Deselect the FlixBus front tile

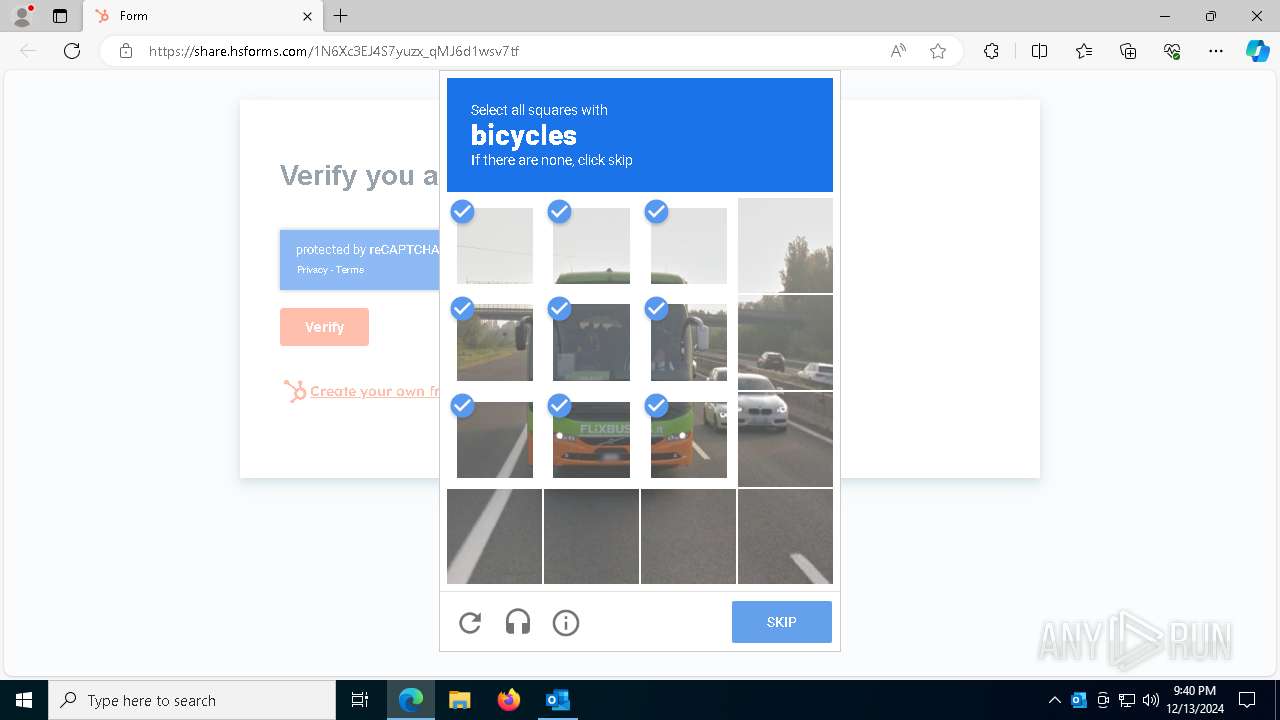pyautogui.click(x=591, y=440)
